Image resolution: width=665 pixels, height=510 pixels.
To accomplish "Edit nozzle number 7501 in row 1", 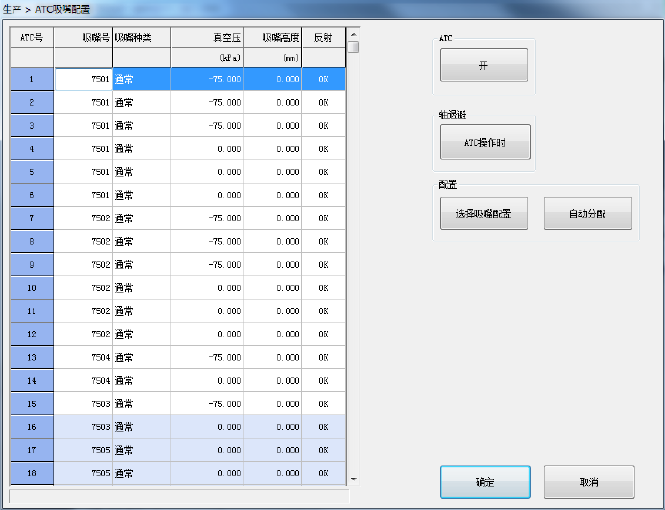I will pyautogui.click(x=83, y=79).
